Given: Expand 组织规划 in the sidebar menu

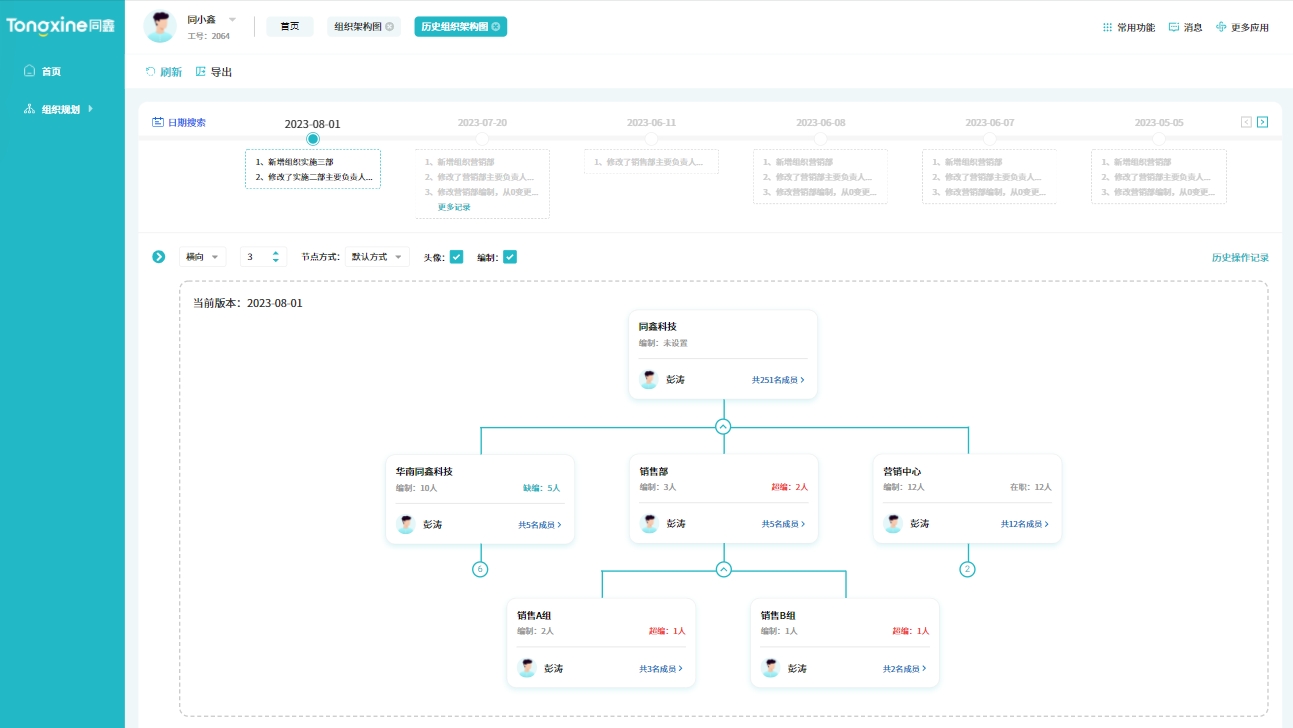Looking at the screenshot, I should point(62,109).
